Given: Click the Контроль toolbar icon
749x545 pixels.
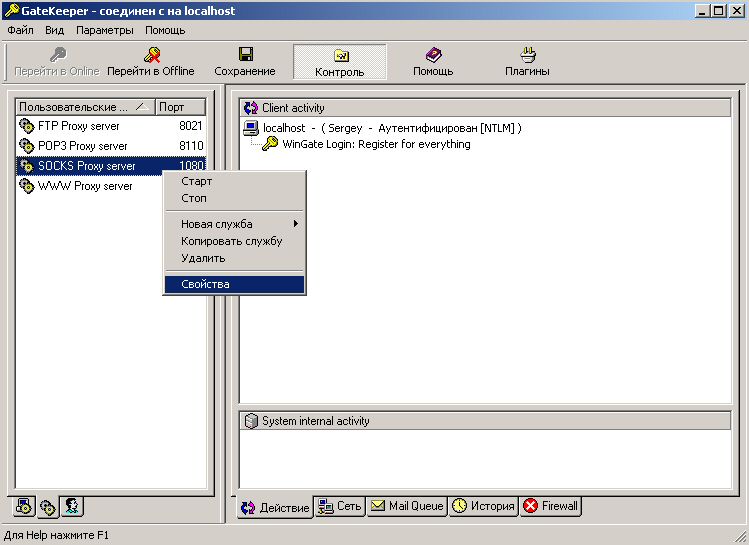Looking at the screenshot, I should click(341, 56).
